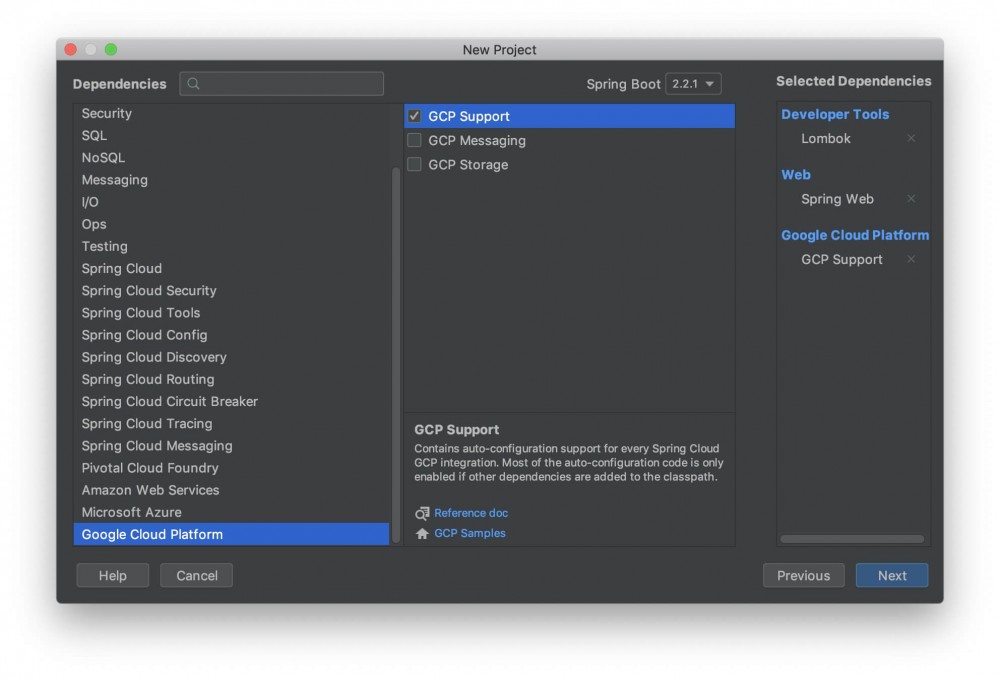Select the Spring Cloud Config category
The width and height of the screenshot is (1000, 678).
pos(145,335)
